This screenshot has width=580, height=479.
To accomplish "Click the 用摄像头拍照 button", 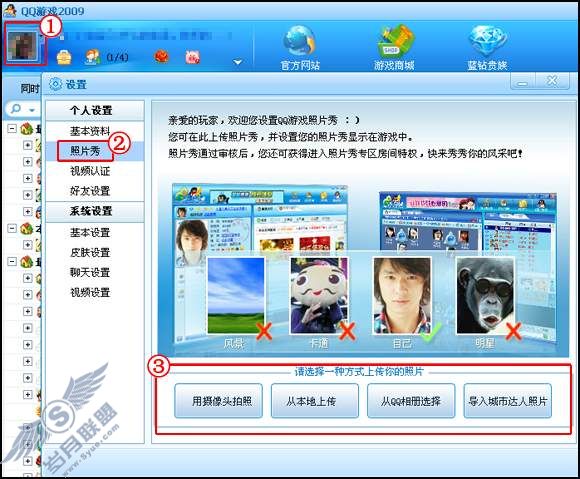I will 219,401.
